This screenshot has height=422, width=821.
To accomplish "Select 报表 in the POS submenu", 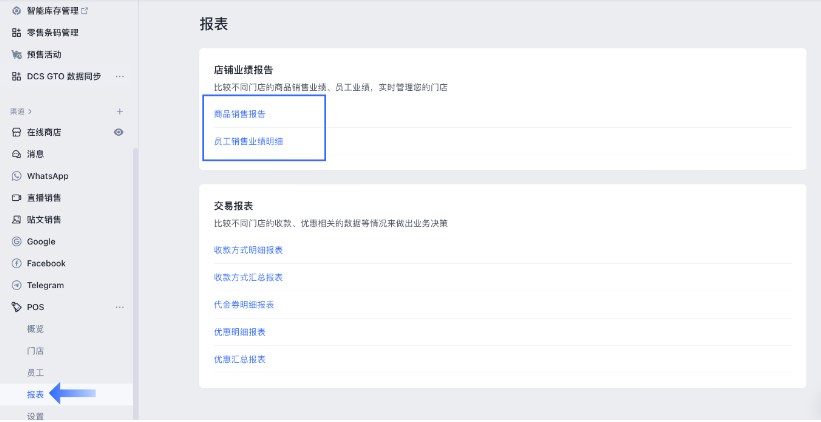I will click(x=35, y=395).
